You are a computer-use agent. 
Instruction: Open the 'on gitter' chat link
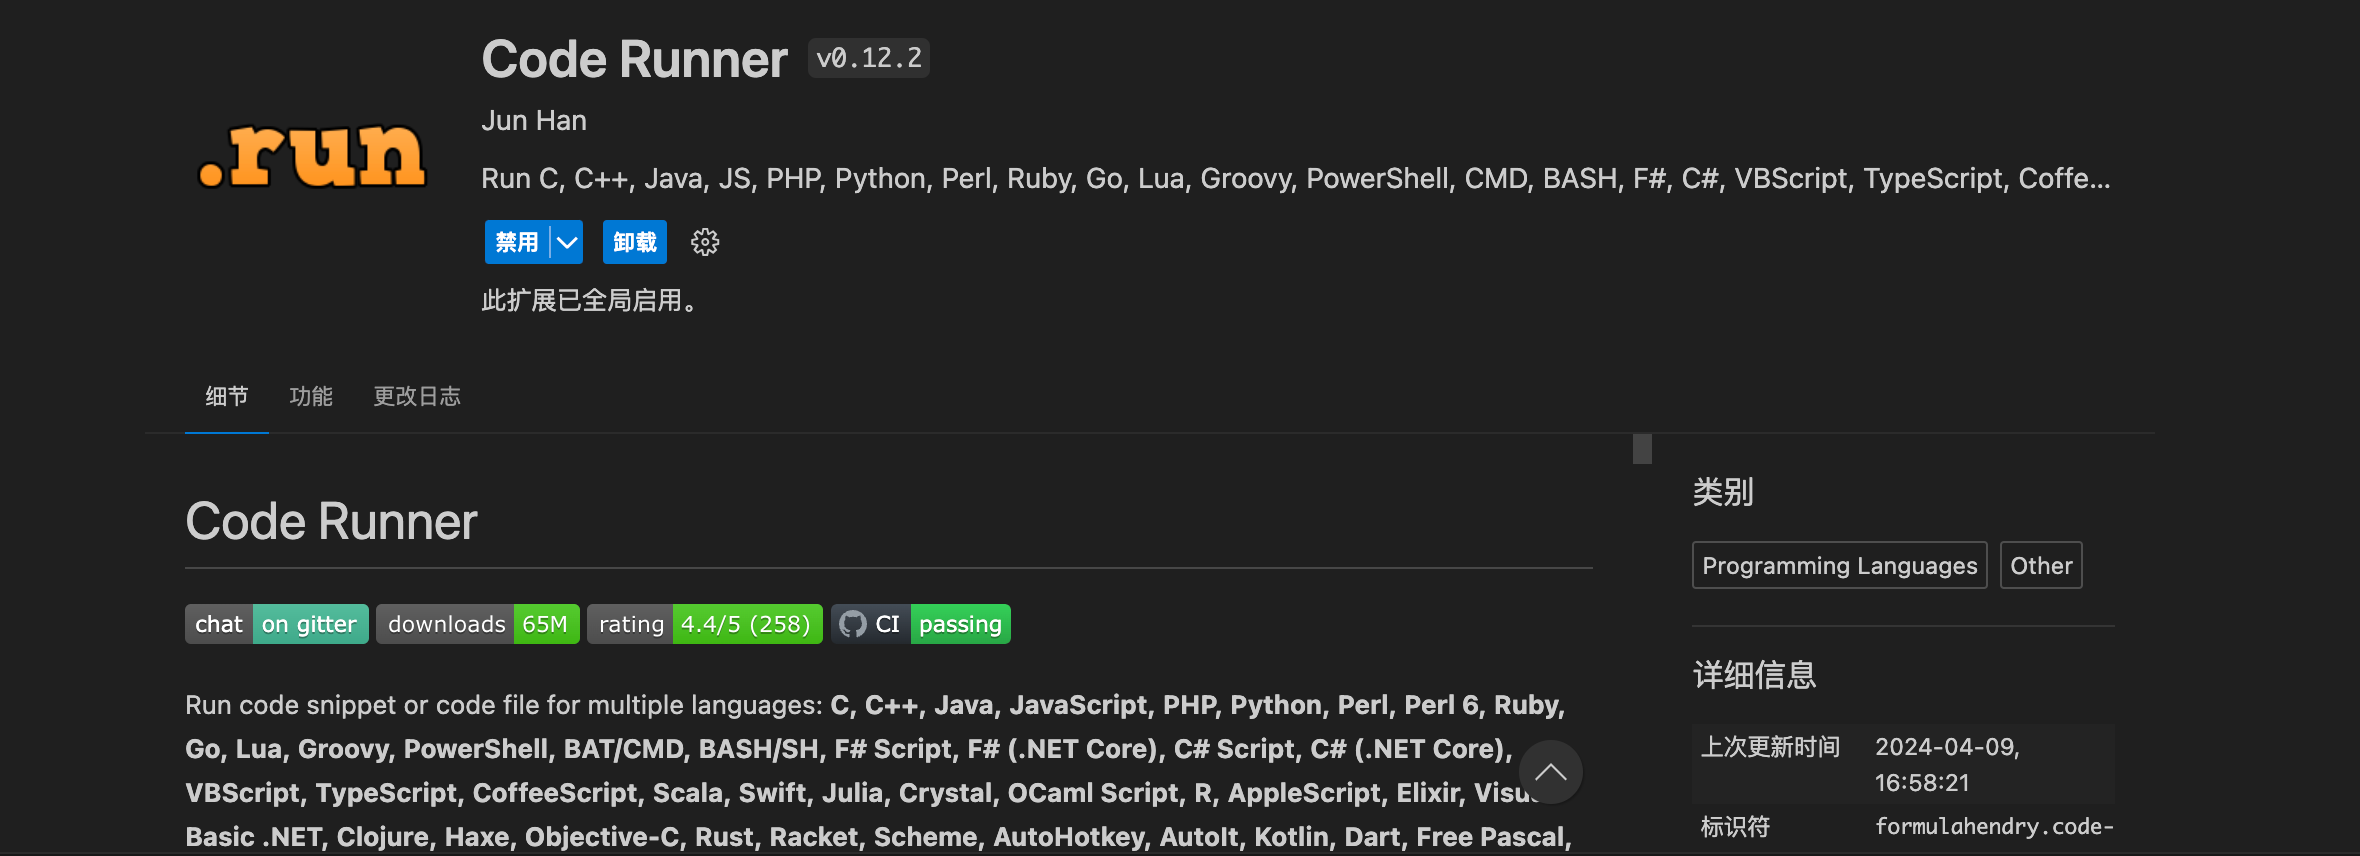coord(310,623)
